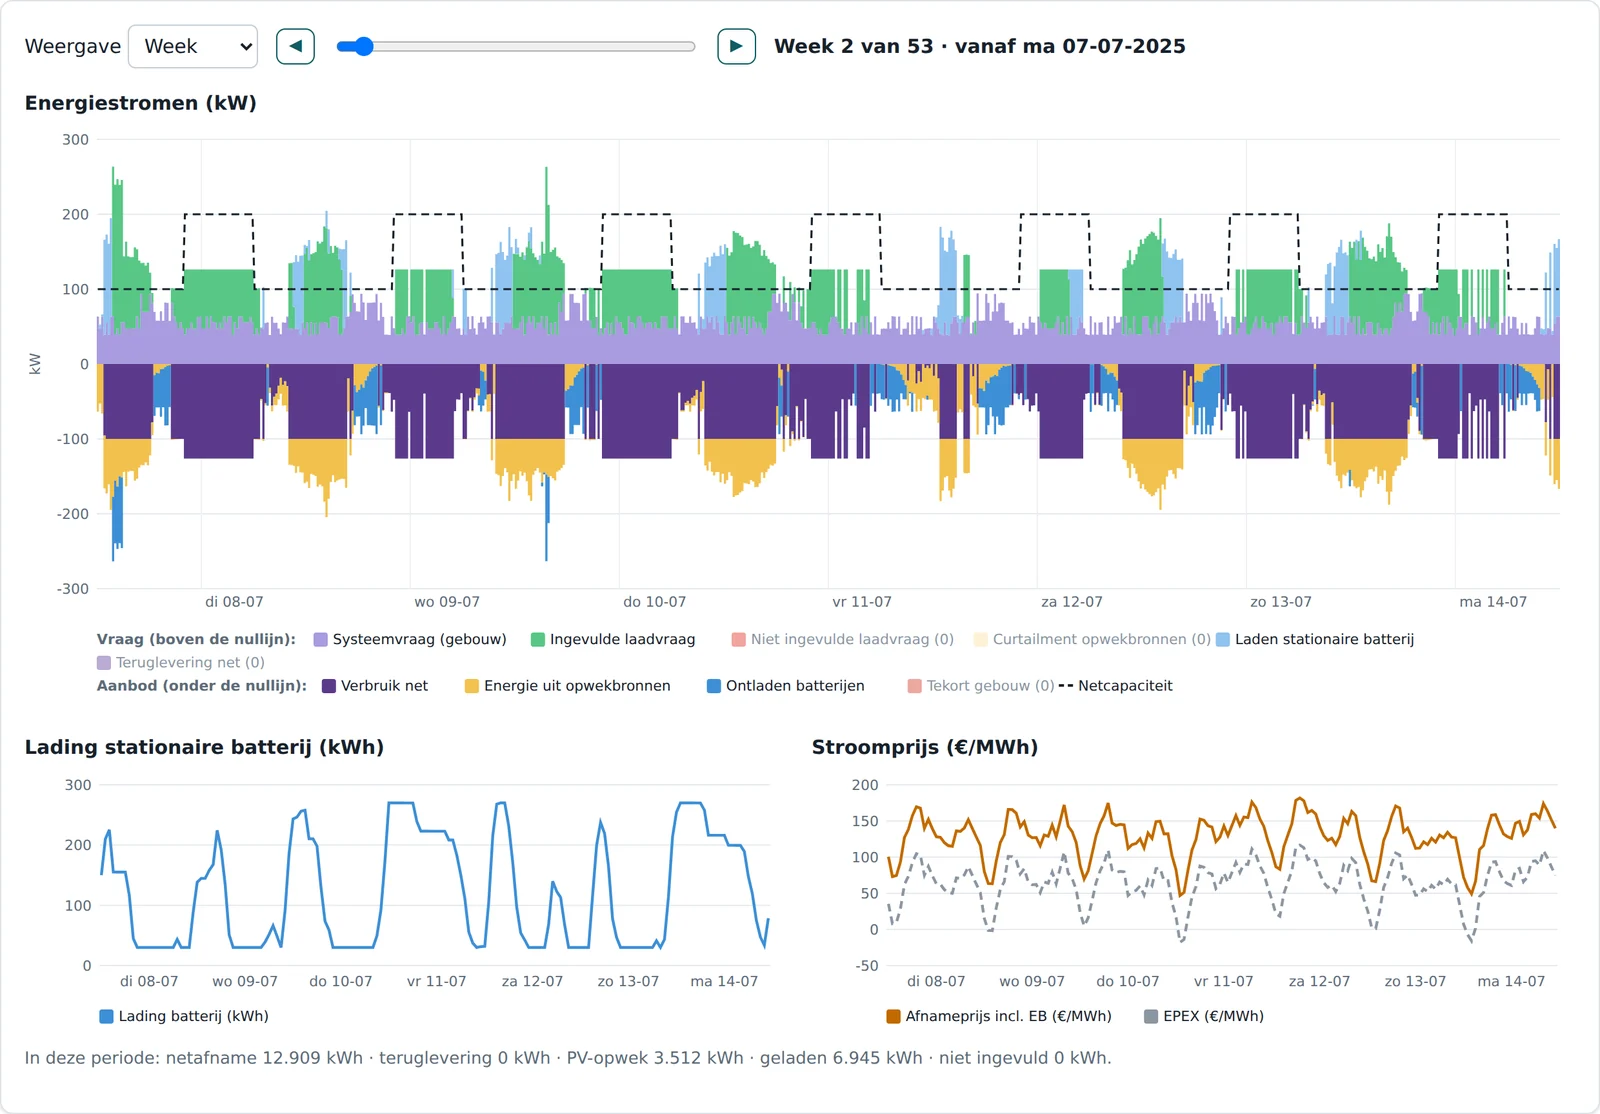Toggle Laden stationaire batterij legend entry
Viewport: 1600px width, 1114px height.
point(1315,639)
